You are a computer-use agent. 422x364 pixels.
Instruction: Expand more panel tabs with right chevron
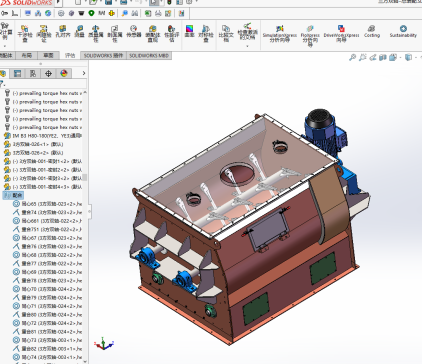84,73
